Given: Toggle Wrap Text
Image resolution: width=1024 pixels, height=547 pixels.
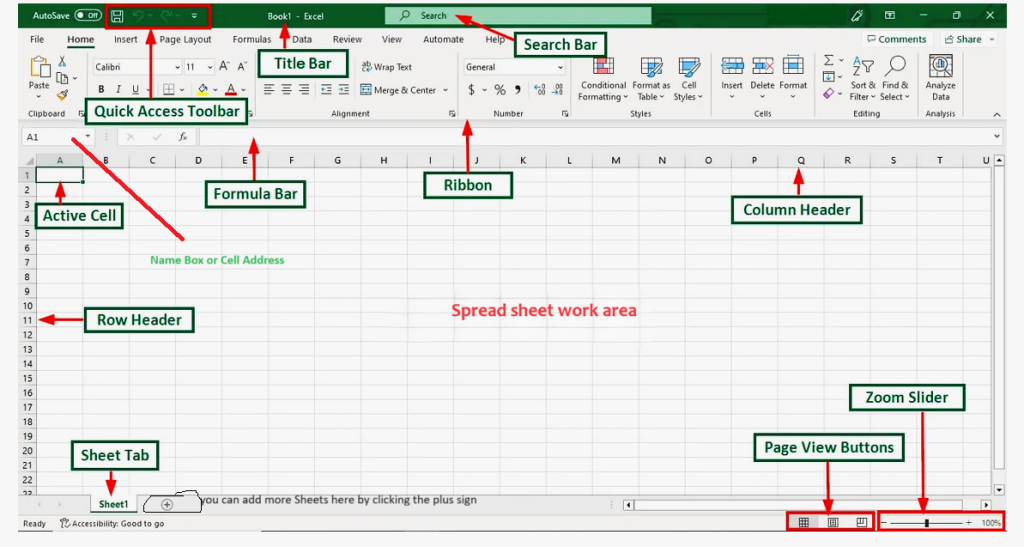Looking at the screenshot, I should pos(387,67).
